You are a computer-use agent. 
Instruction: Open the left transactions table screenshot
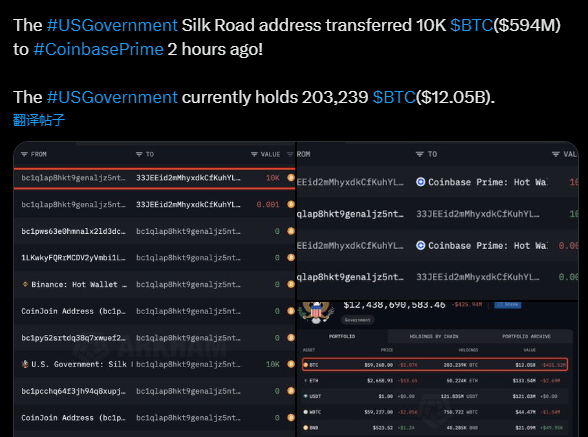[x=154, y=289]
